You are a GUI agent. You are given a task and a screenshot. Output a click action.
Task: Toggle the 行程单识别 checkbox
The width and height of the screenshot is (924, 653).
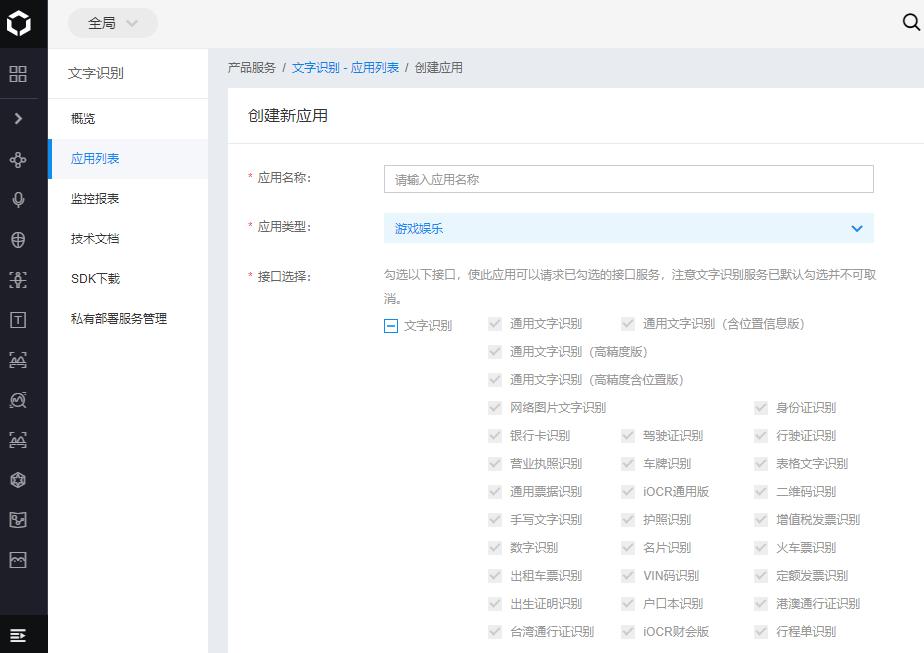761,632
